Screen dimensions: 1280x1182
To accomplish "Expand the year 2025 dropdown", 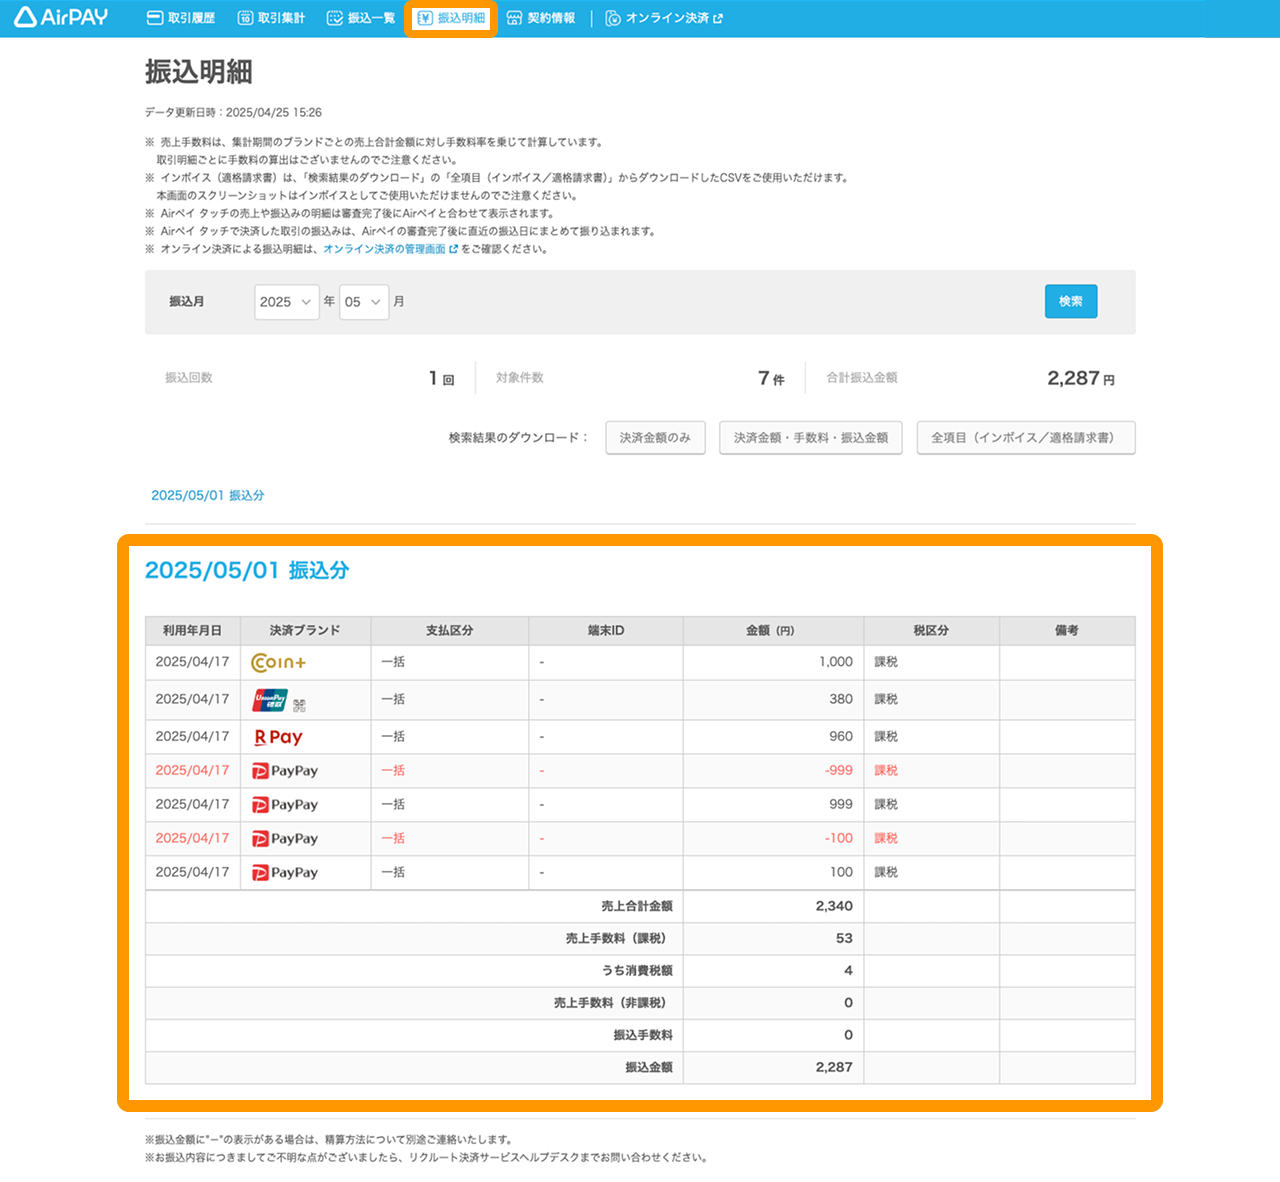I will pyautogui.click(x=286, y=302).
